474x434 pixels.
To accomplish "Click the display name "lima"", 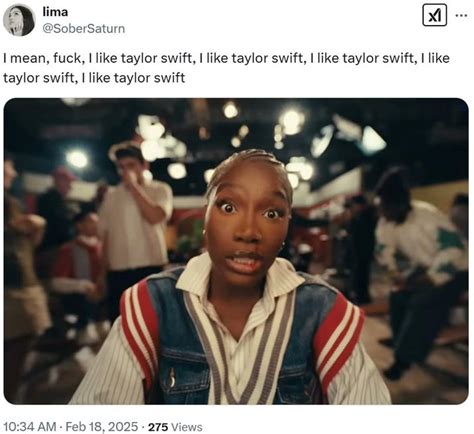I will (55, 12).
